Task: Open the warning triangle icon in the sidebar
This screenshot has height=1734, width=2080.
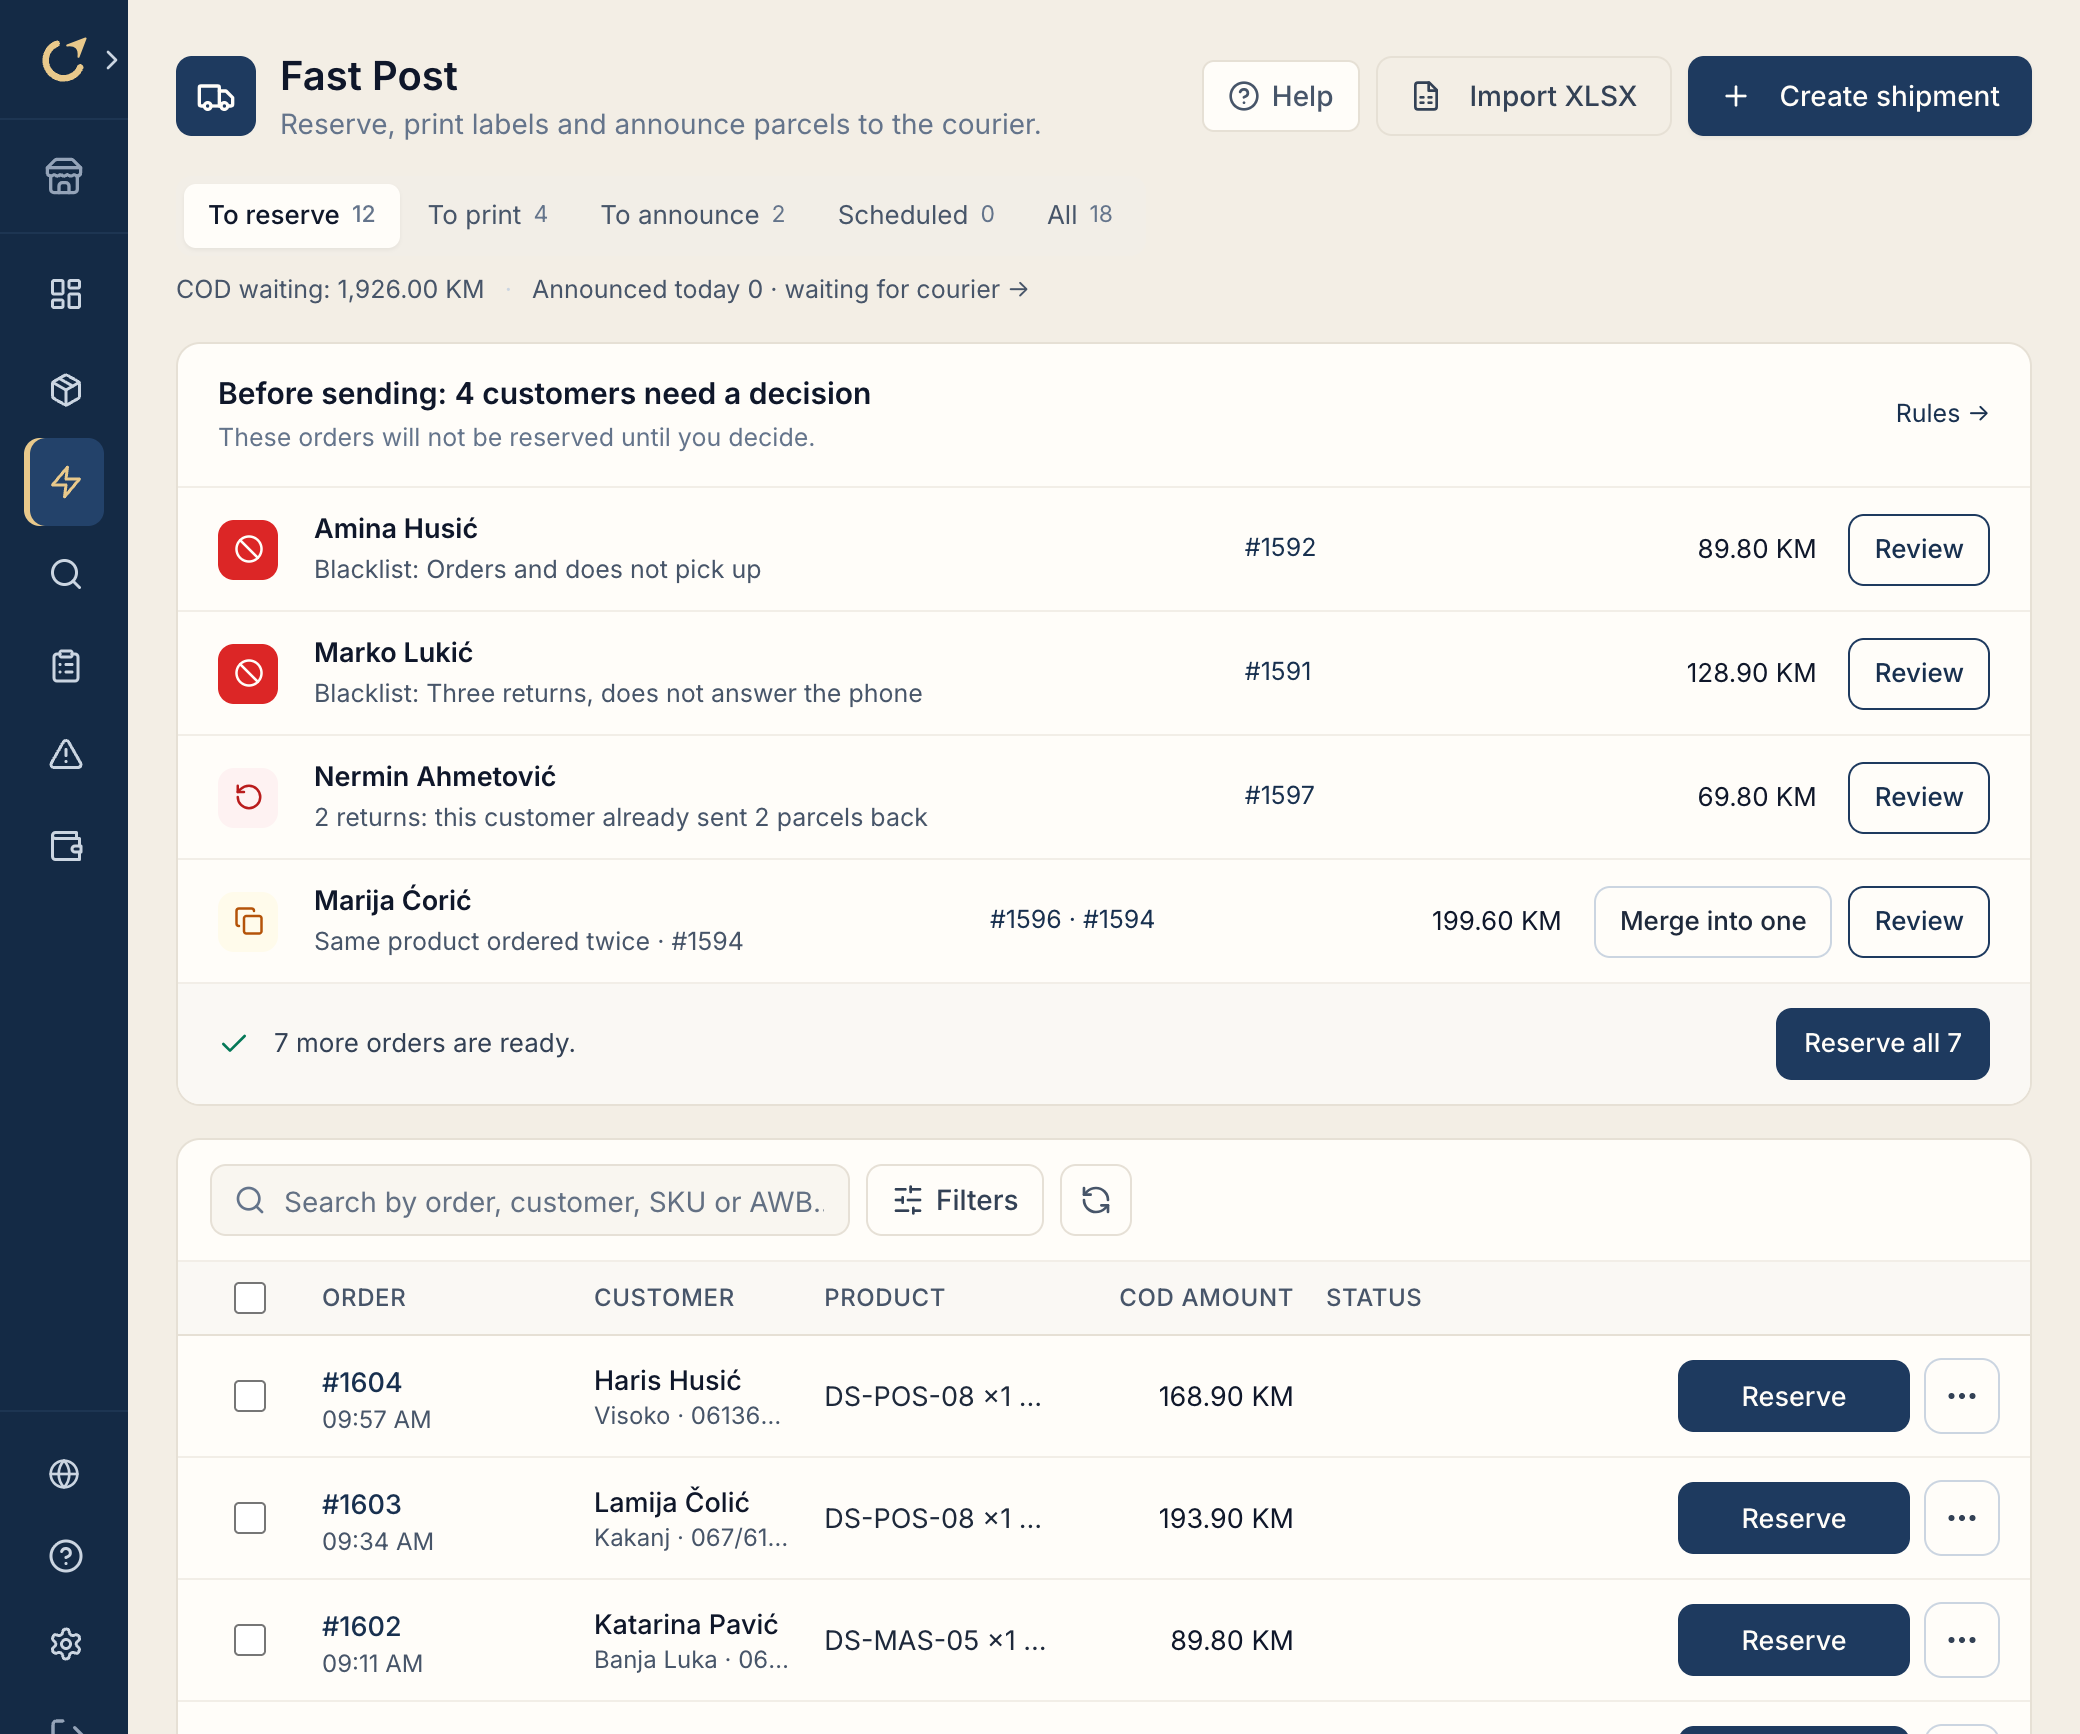Action: pyautogui.click(x=65, y=754)
